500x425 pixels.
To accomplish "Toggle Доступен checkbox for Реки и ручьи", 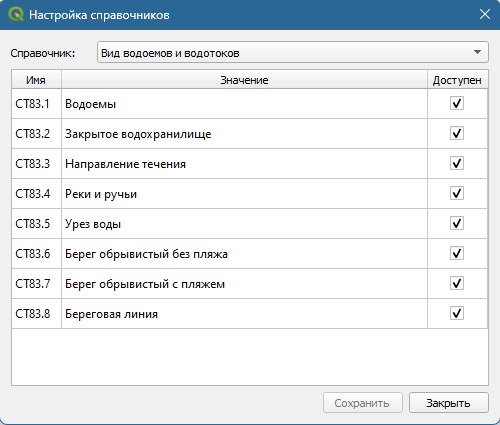I will pos(457,193).
